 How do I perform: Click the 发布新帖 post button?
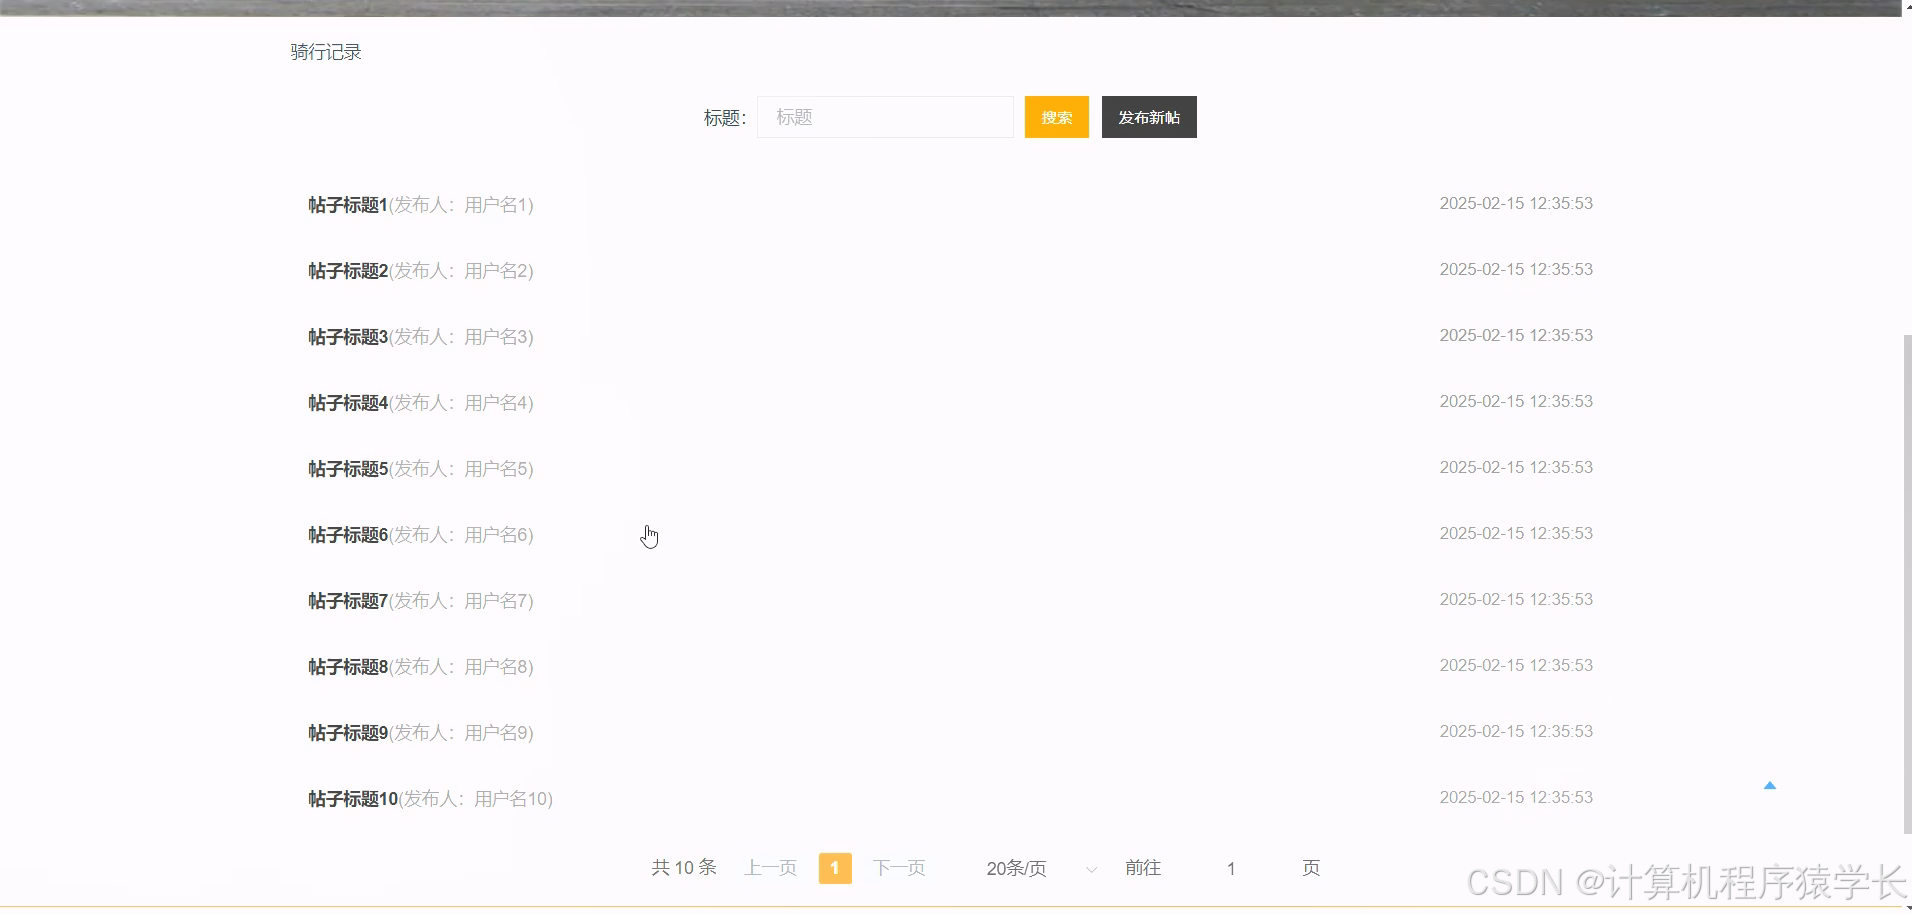pos(1149,117)
